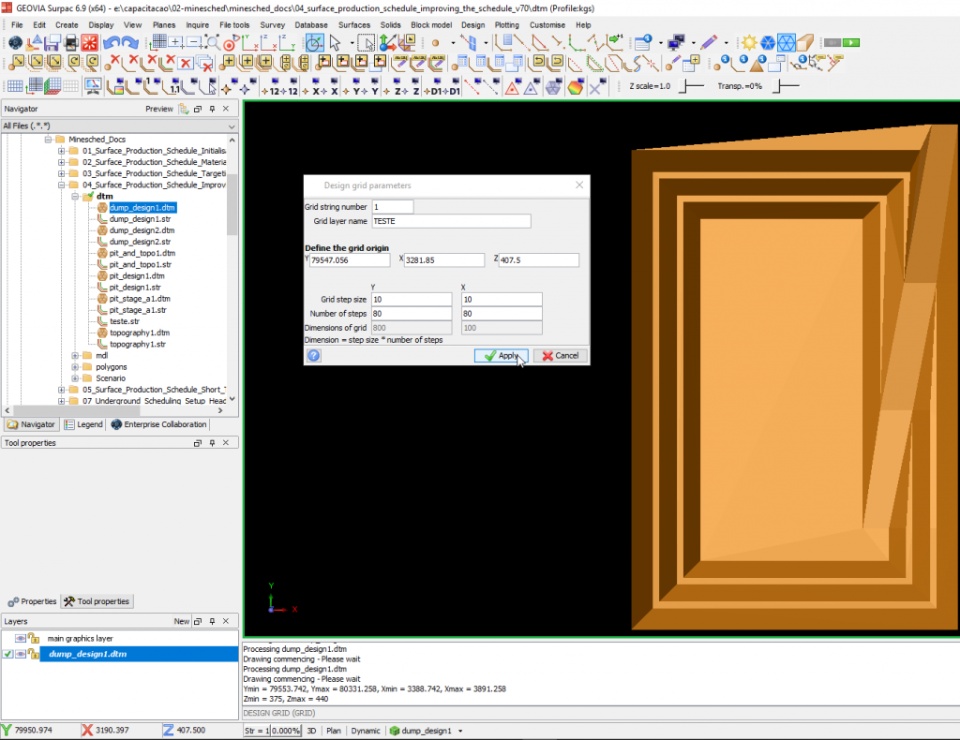Image resolution: width=960 pixels, height=740 pixels.
Task: Open the Block model menu
Action: pos(431,24)
